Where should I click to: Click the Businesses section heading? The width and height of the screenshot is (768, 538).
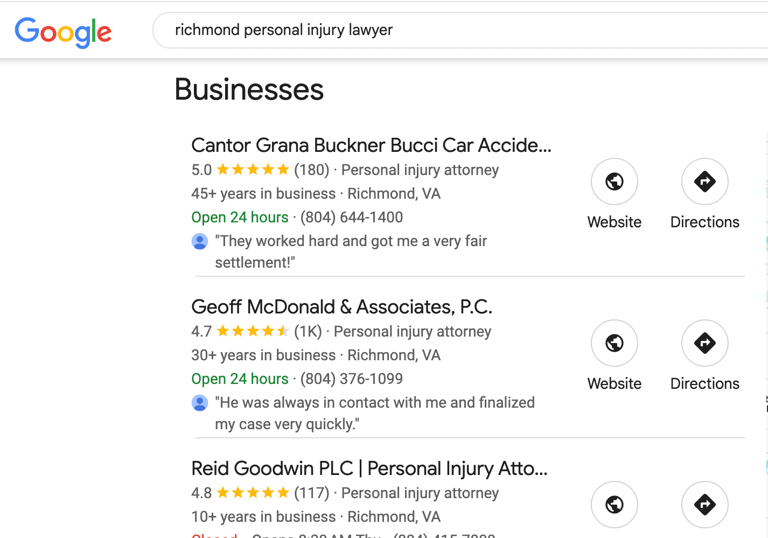(249, 89)
